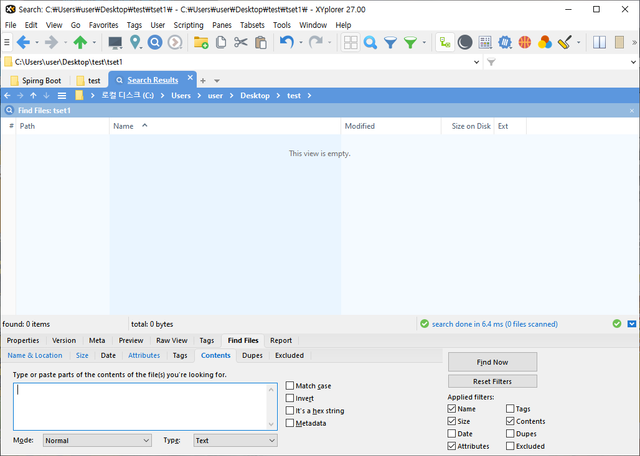Toggle Dark Mode moon icon
Screen dimensions: 640x456
pyautogui.click(x=465, y=42)
